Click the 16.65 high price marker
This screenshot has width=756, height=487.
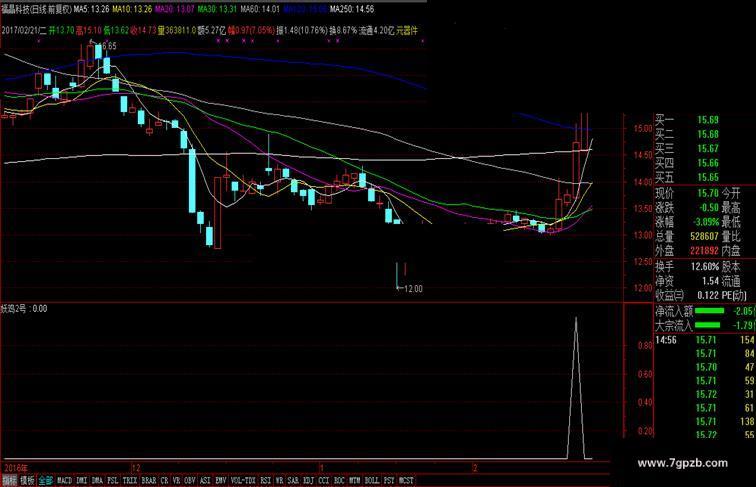click(x=108, y=46)
